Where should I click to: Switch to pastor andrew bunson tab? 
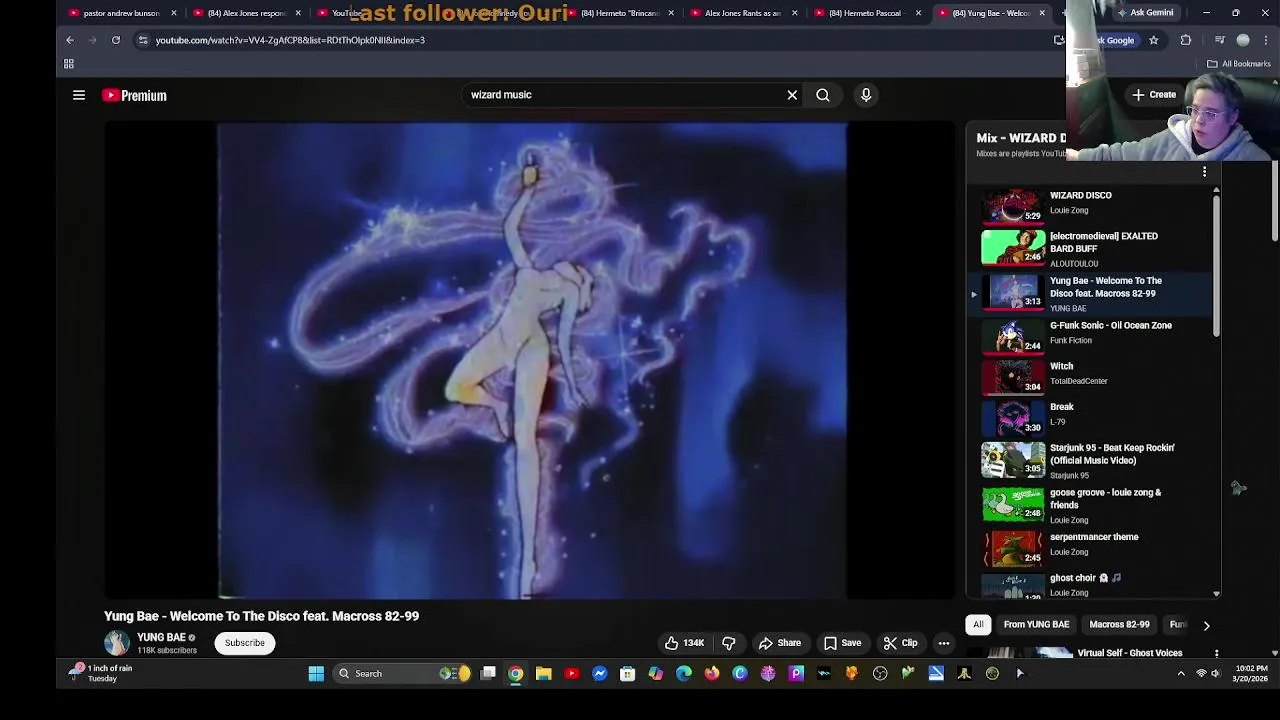coord(121,13)
